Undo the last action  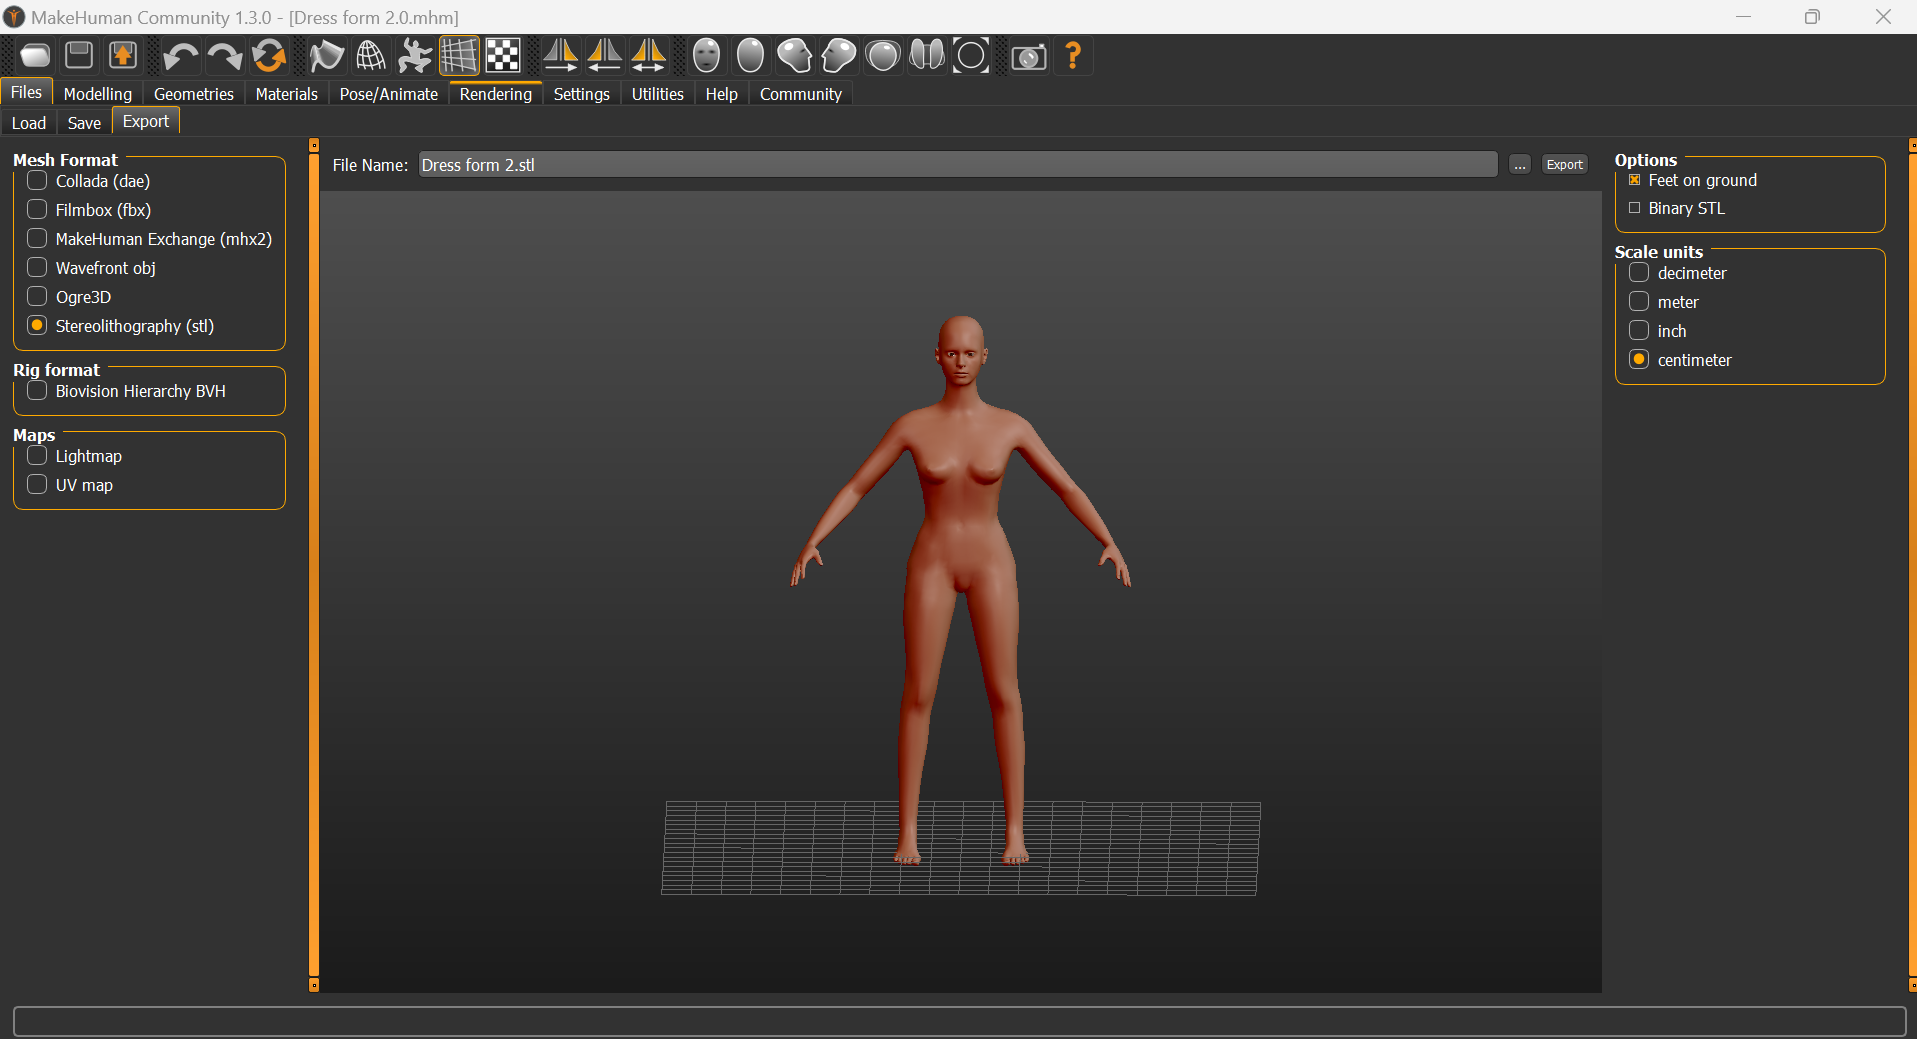coord(180,56)
